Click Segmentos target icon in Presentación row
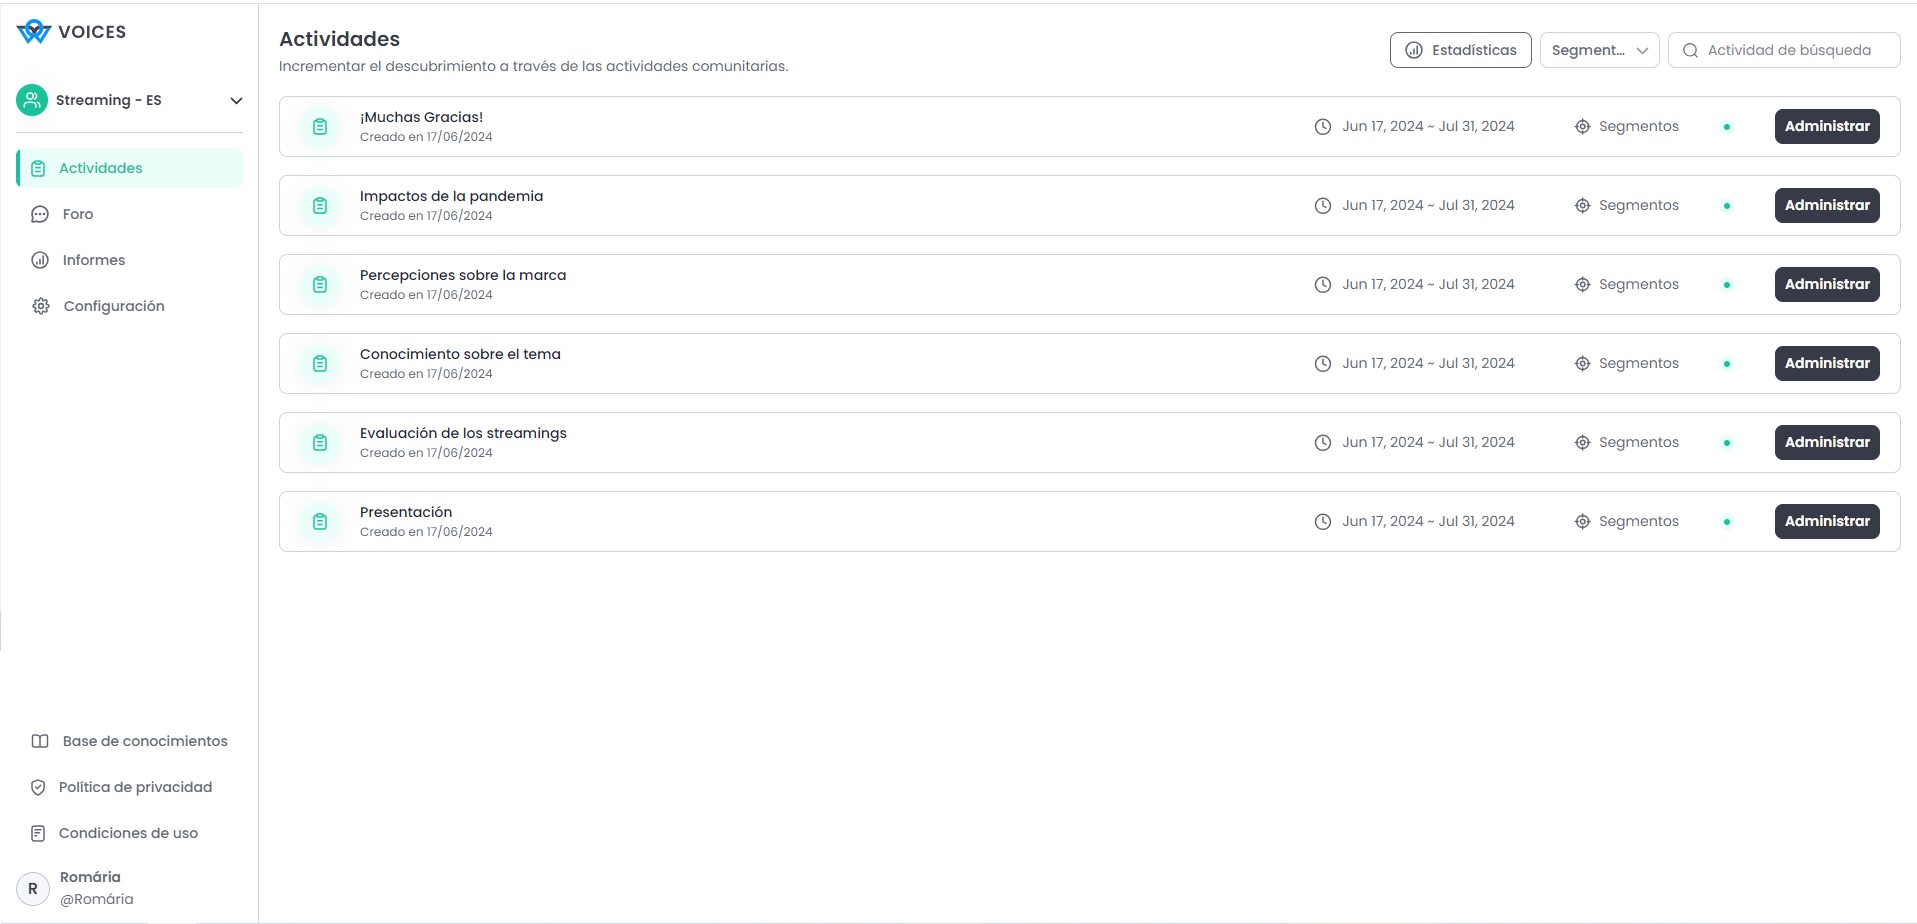 click(1582, 522)
